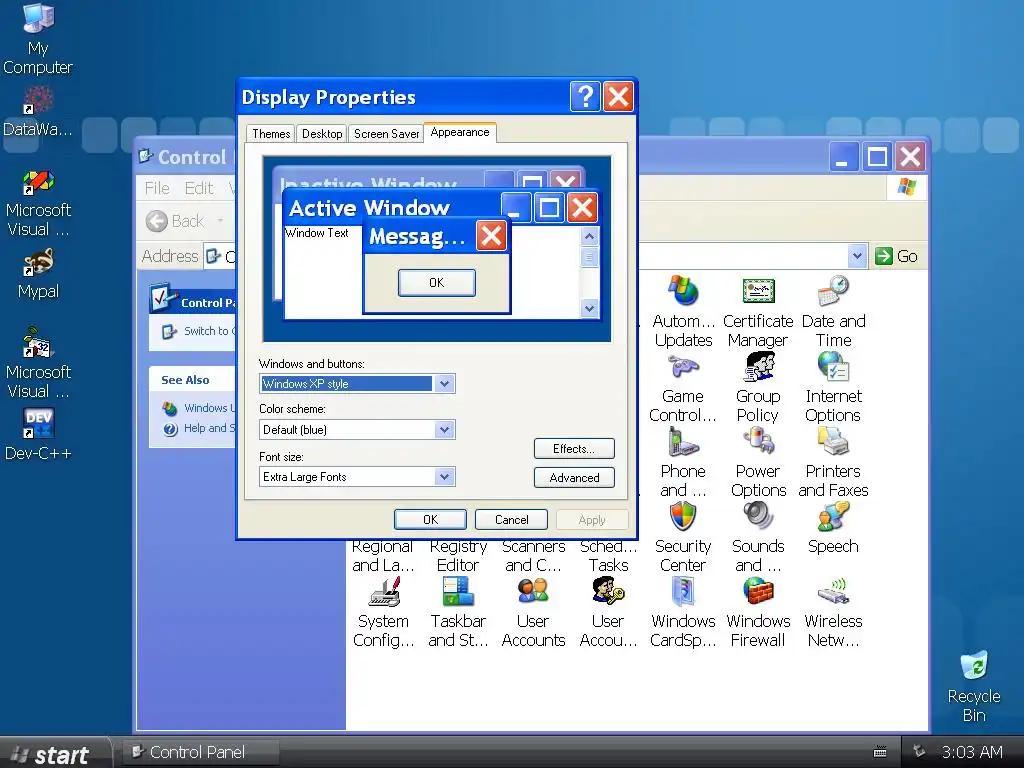The height and width of the screenshot is (768, 1024).
Task: Click the Advanced button
Action: (574, 477)
